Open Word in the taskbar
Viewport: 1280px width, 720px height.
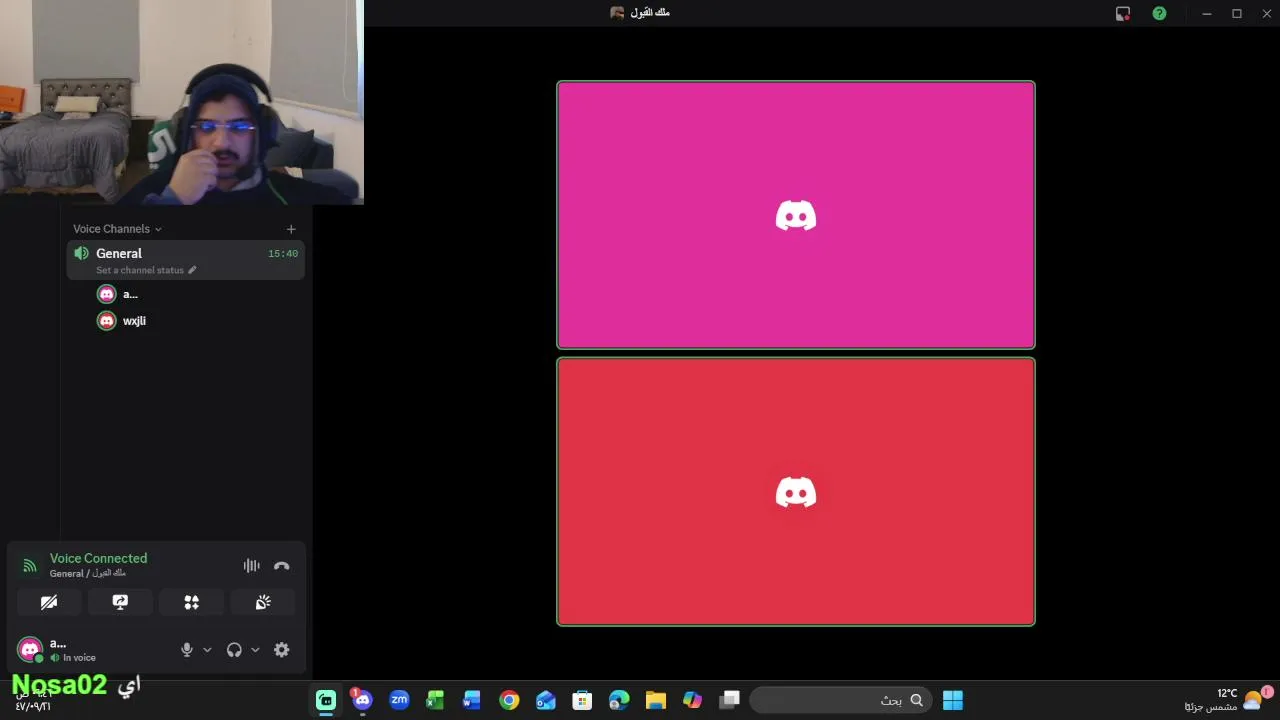[472, 700]
